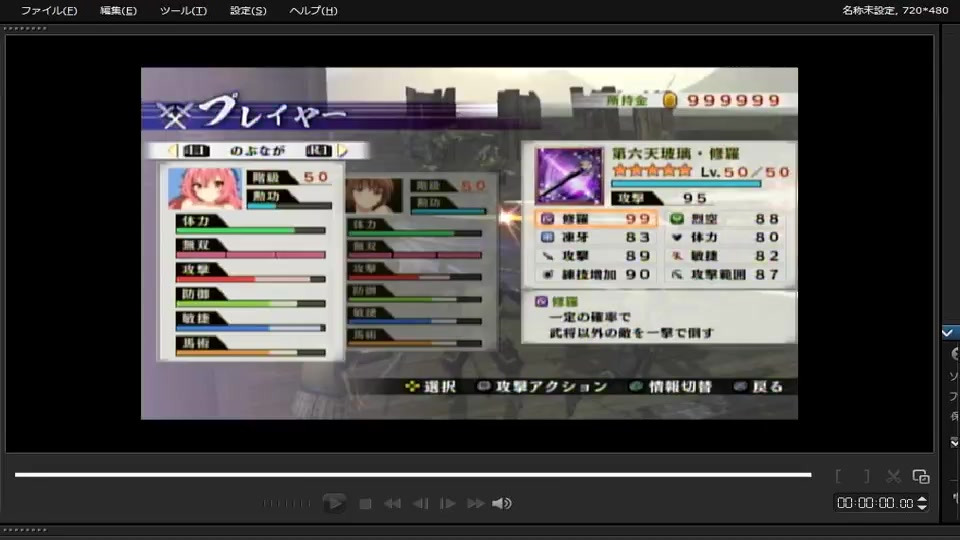The width and height of the screenshot is (960, 540).
Task: Click the blue checkmark tab on right panel
Action: (x=948, y=332)
